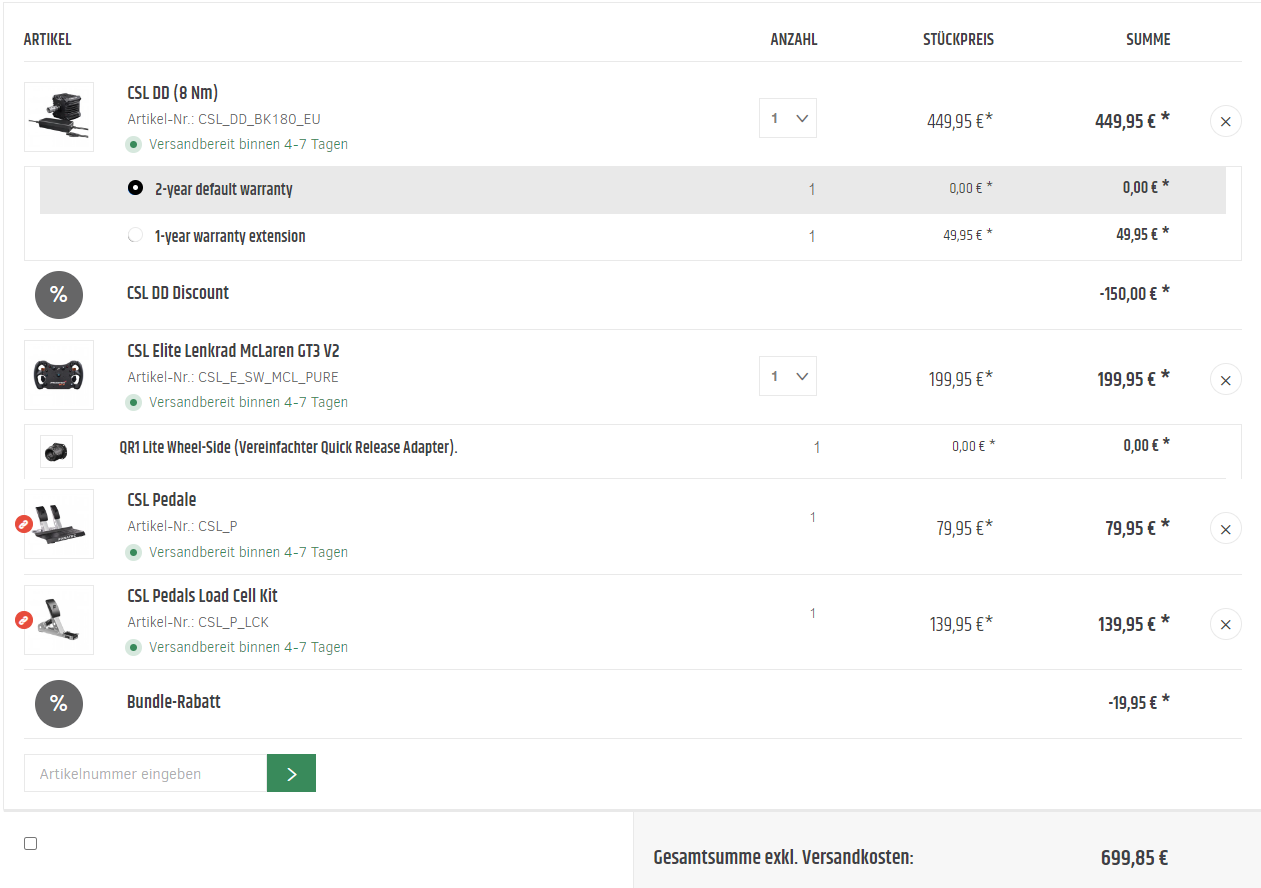The height and width of the screenshot is (888, 1261).
Task: Click the Bundle-Rabatt percent icon
Action: point(59,703)
